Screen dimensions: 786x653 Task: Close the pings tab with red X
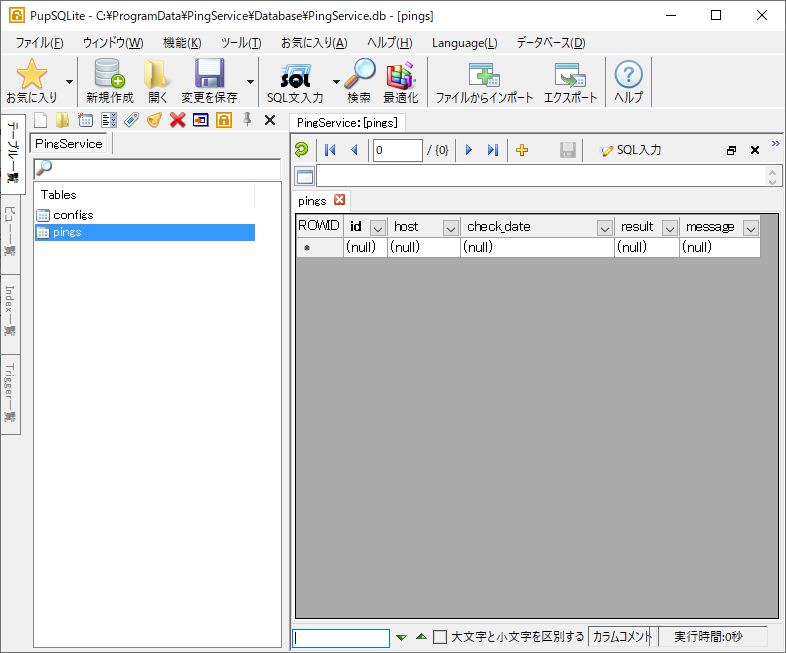click(x=339, y=200)
